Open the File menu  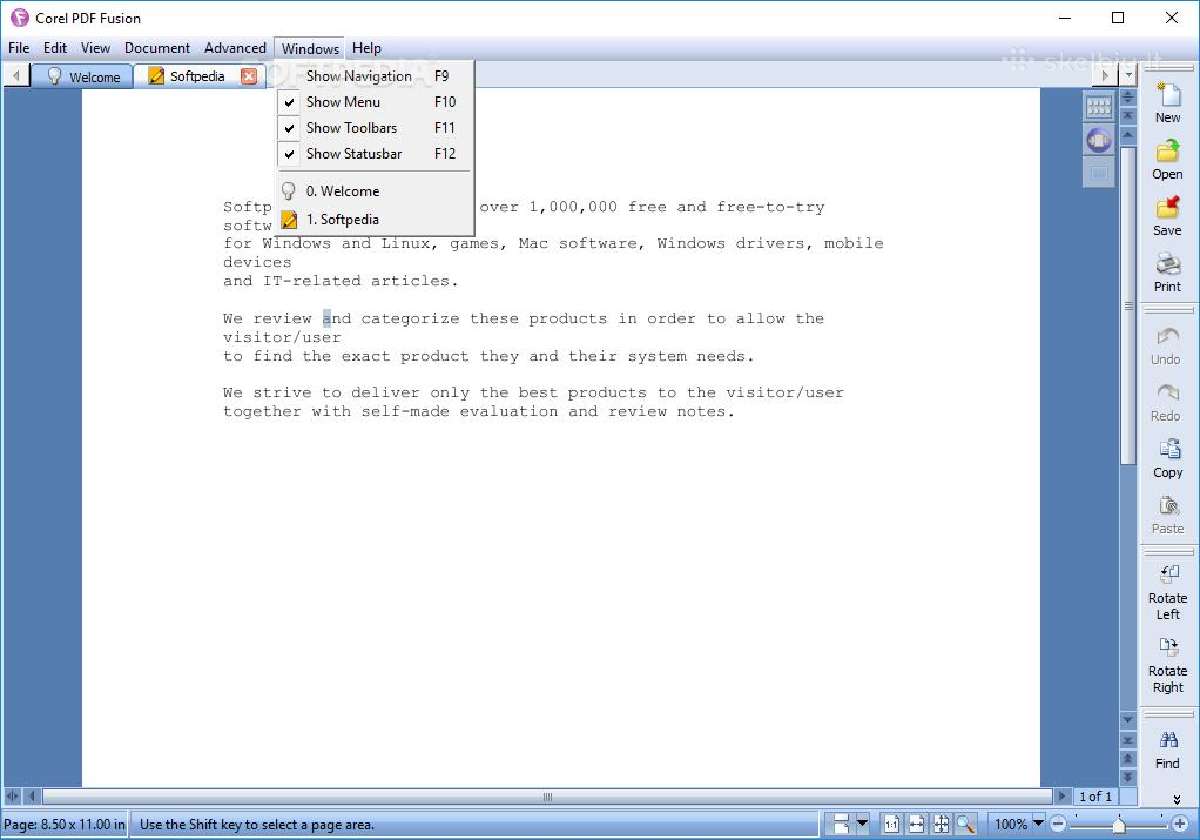pos(19,48)
